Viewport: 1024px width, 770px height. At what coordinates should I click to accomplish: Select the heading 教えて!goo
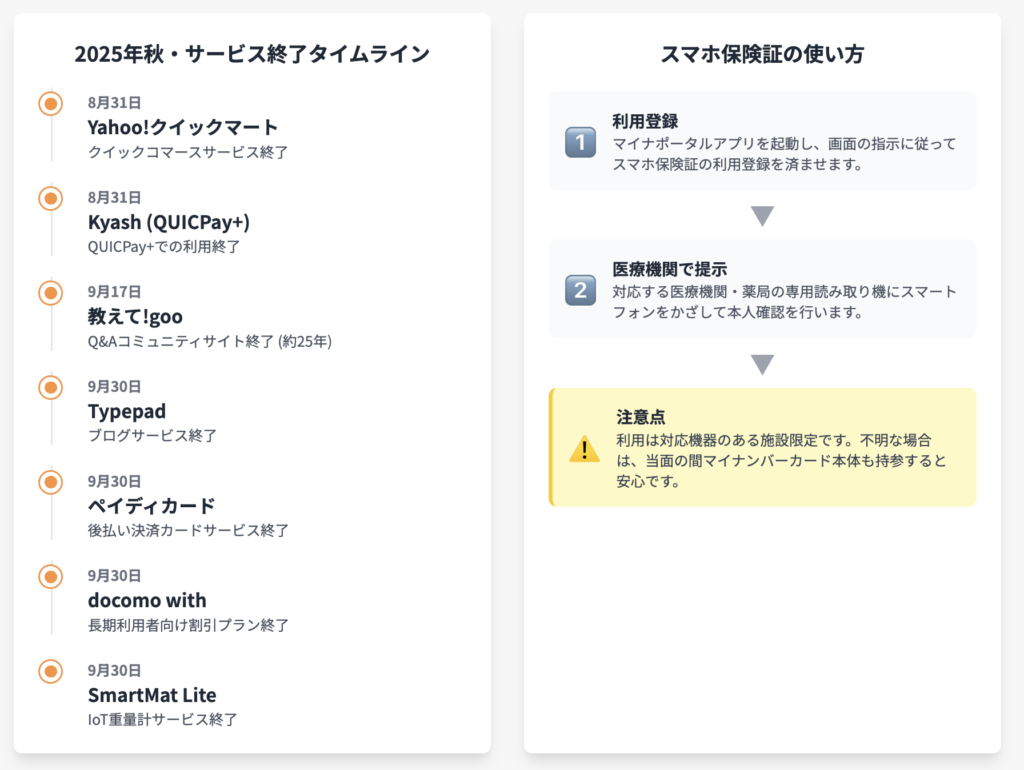point(135,317)
